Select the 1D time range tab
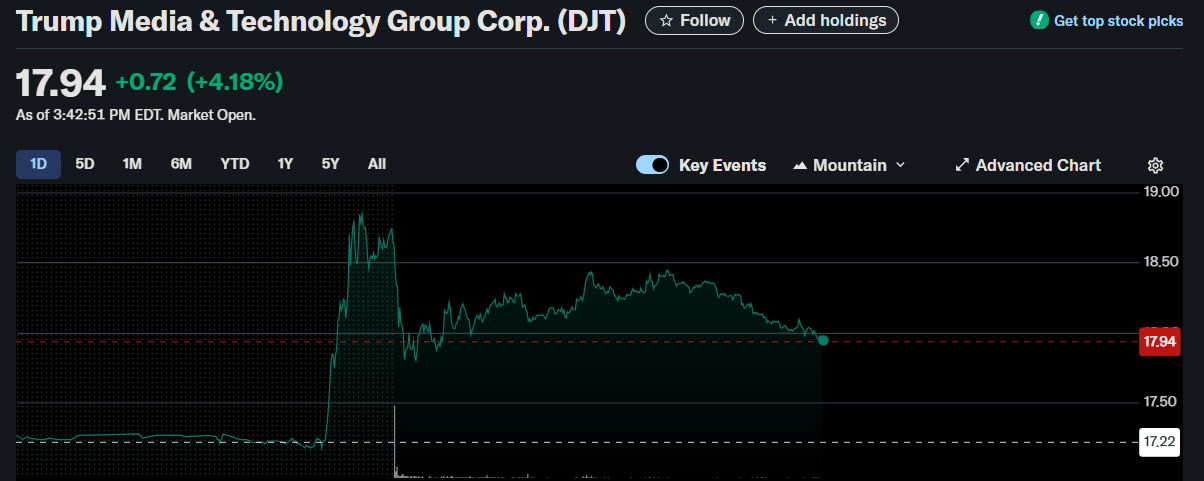This screenshot has height=481, width=1204. coord(38,164)
